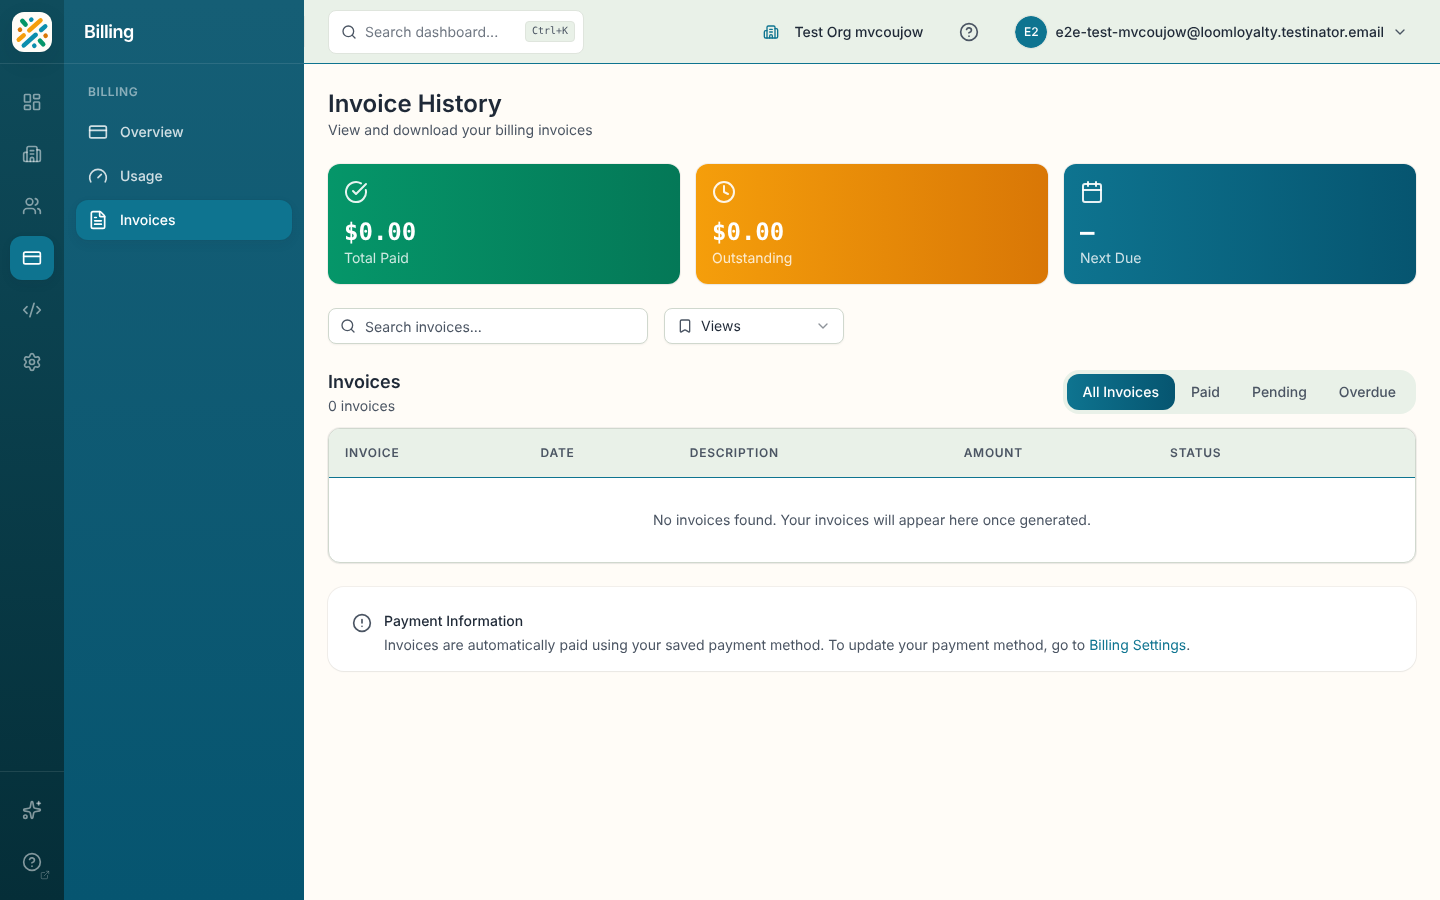Viewport: 1440px width, 900px height.
Task: Click the user email address in header
Action: point(1219,32)
